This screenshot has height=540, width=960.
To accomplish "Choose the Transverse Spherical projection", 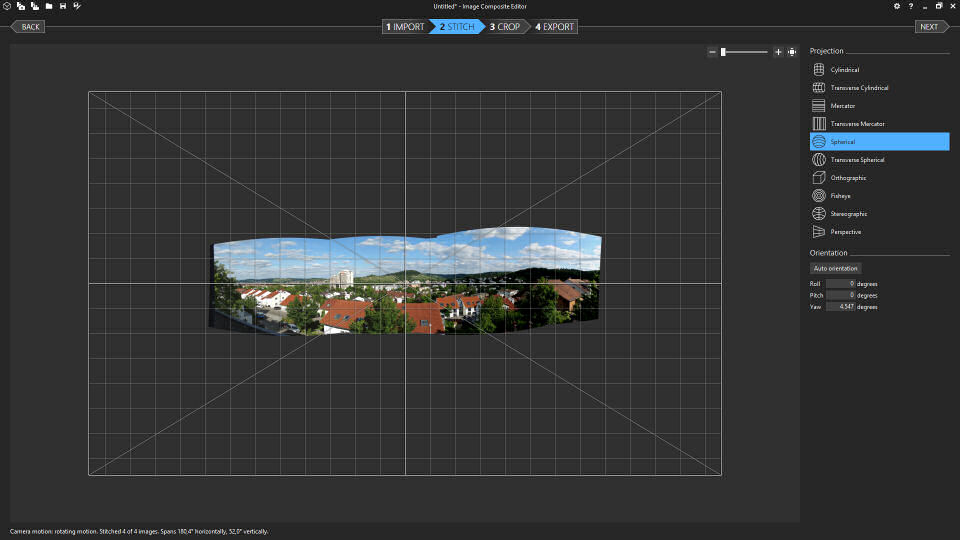I will (x=857, y=160).
